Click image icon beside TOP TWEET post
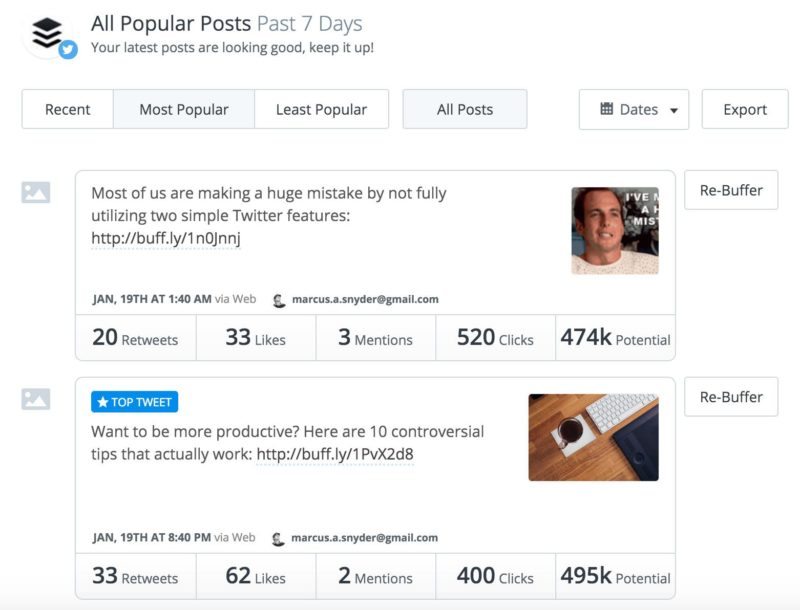The width and height of the screenshot is (800, 610). coord(36,399)
